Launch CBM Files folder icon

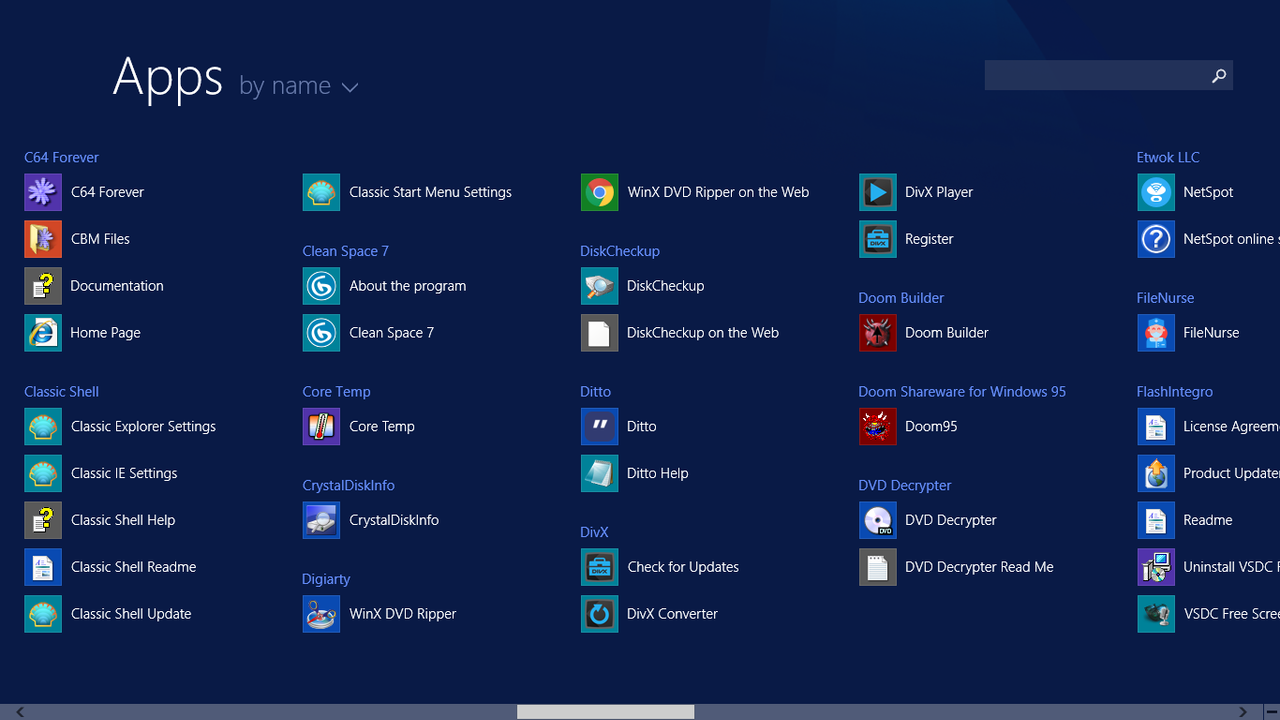(x=43, y=239)
